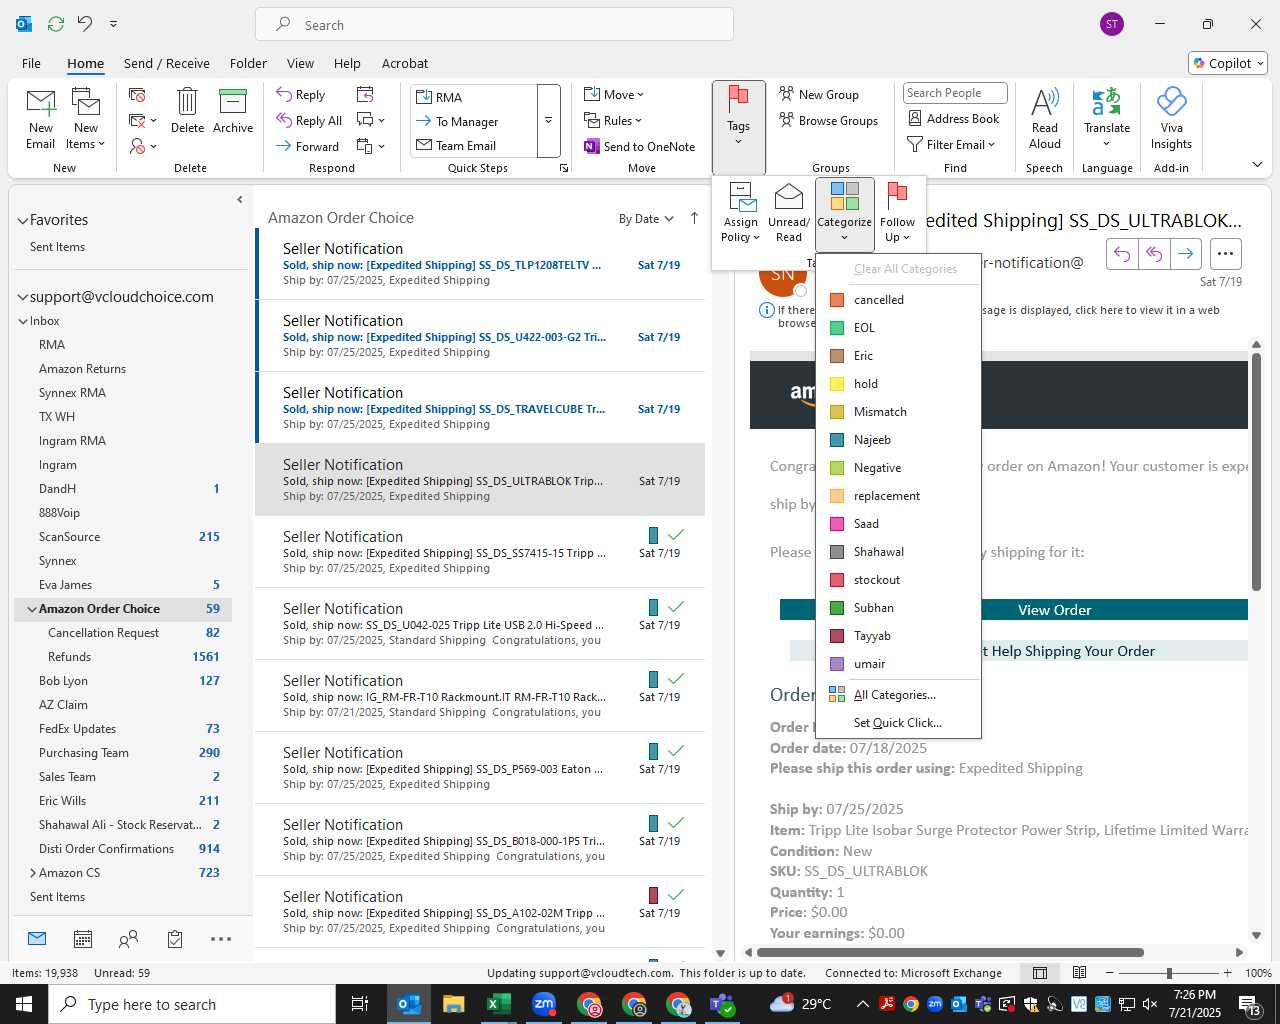
Task: Open the Filter Email dropdown
Action: 951,144
